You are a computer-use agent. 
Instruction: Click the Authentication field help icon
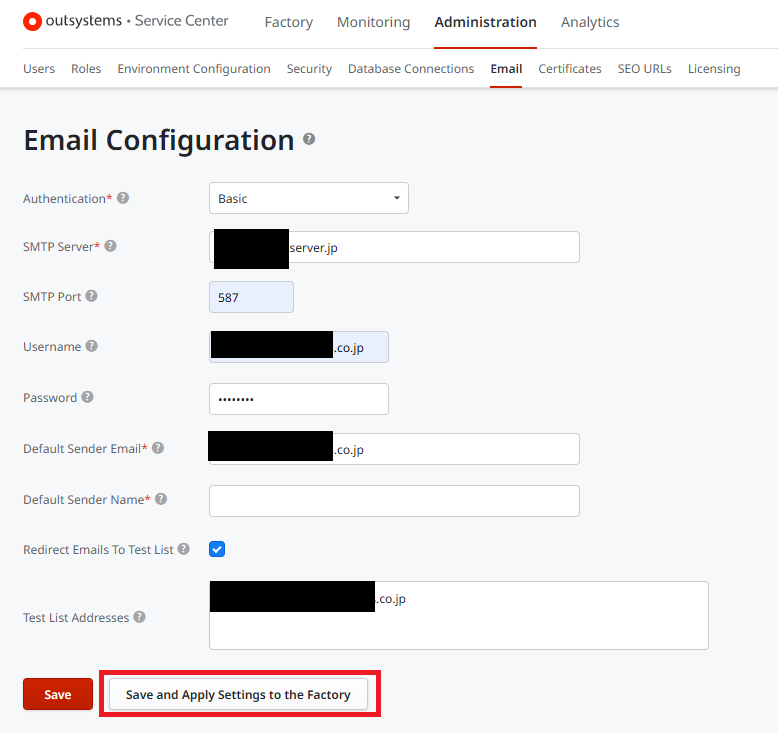click(123, 198)
